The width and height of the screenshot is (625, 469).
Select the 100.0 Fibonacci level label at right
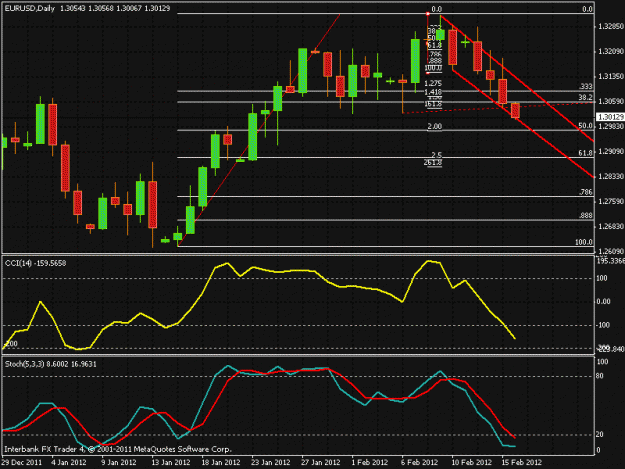pyautogui.click(x=584, y=242)
